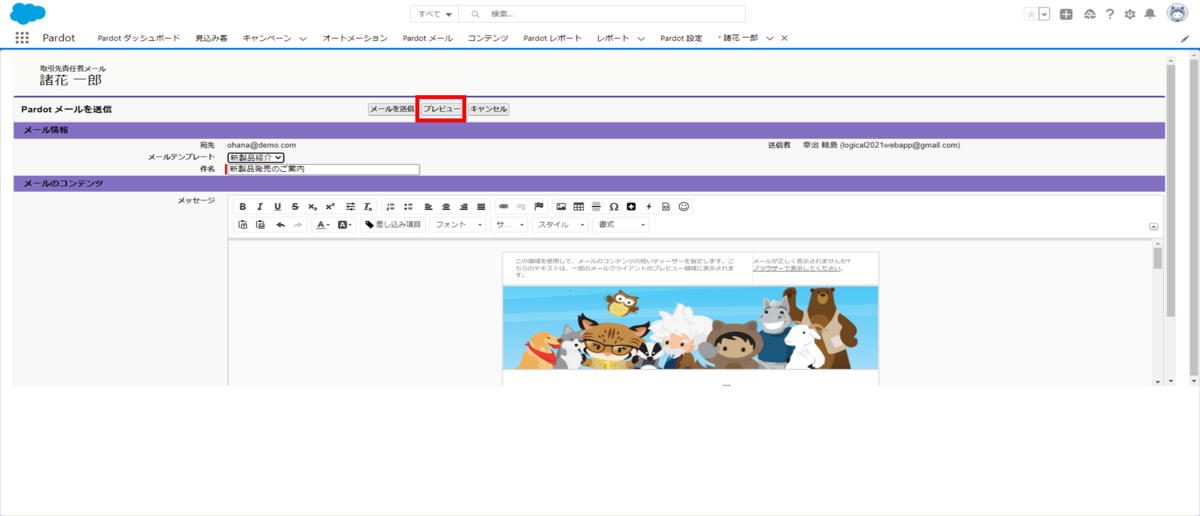The height and width of the screenshot is (516, 1200).
Task: Open the emoji smiley picker
Action: click(684, 207)
